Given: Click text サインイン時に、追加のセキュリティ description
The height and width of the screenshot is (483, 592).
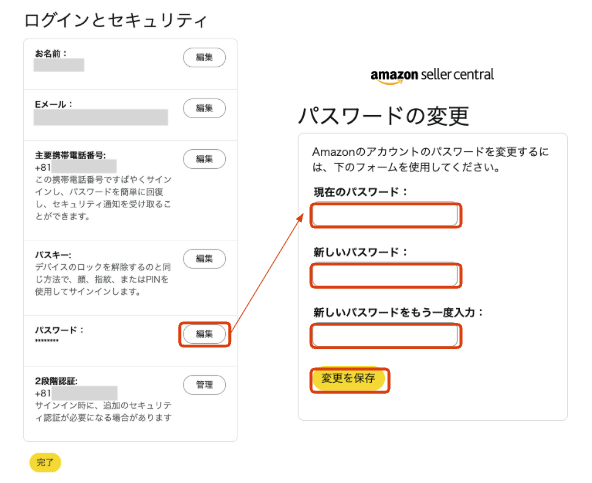Looking at the screenshot, I should tap(103, 412).
